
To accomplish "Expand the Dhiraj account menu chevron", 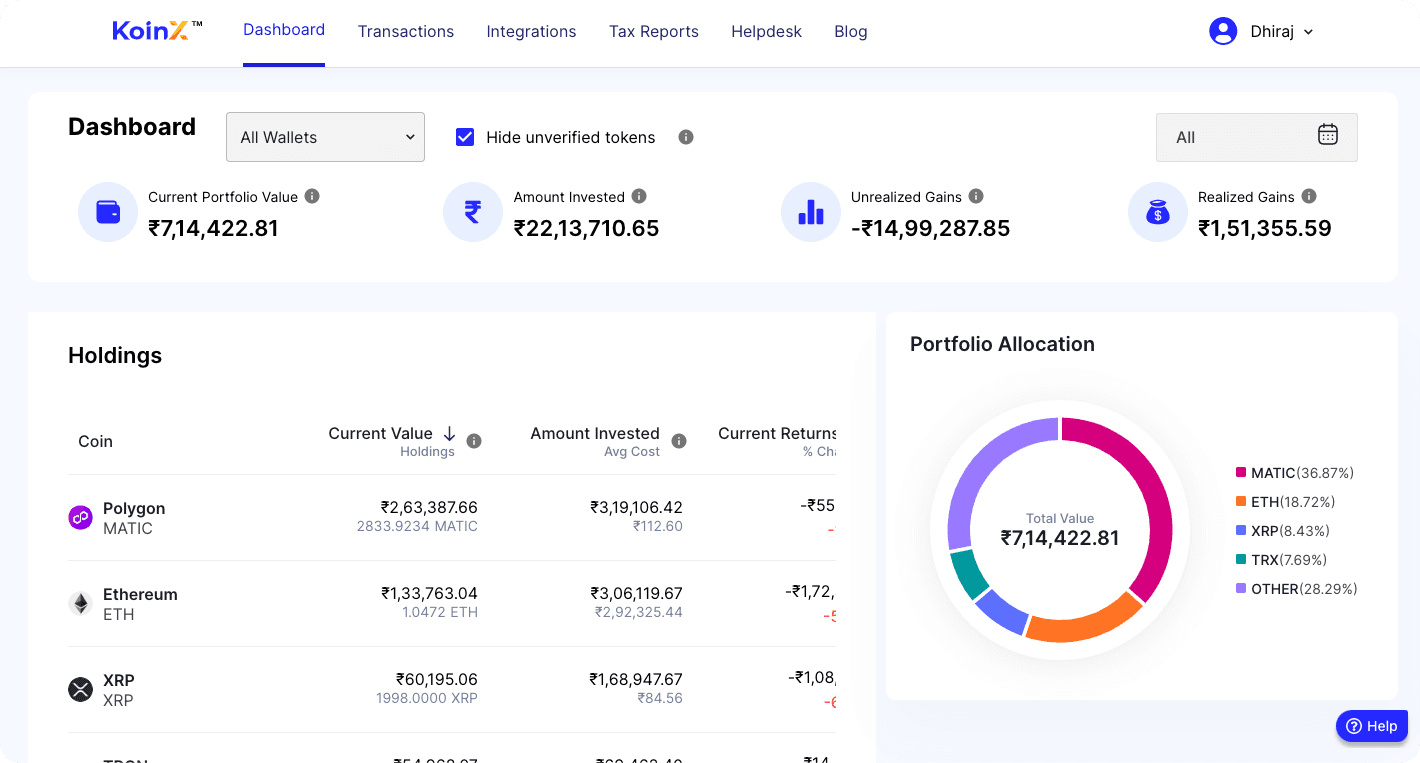I will [1308, 32].
